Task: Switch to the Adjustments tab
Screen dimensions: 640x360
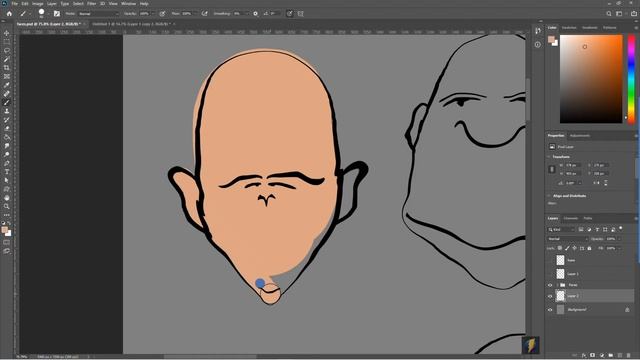Action: point(580,136)
